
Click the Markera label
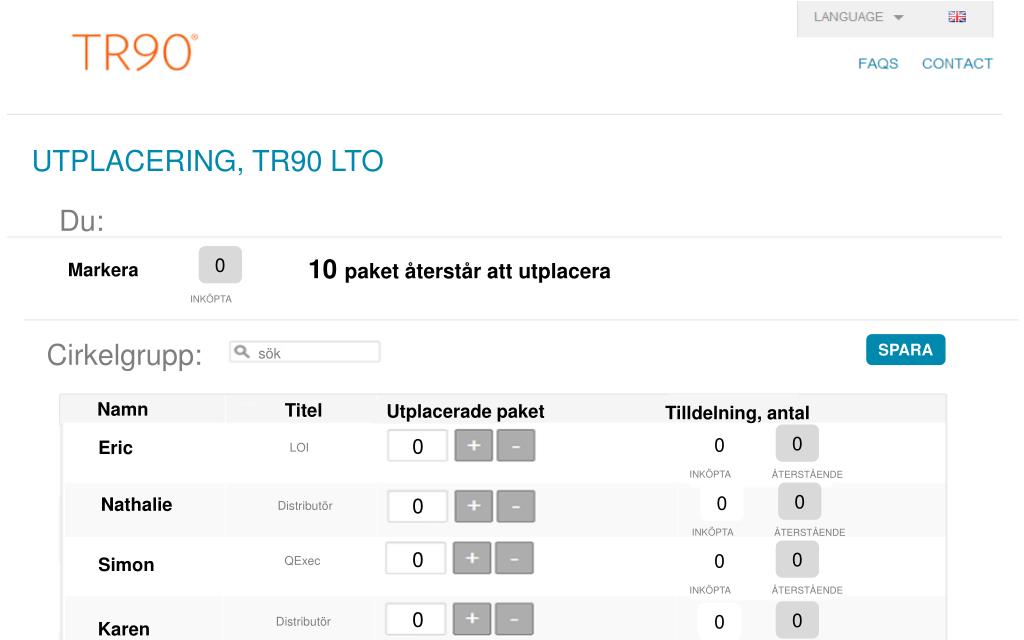103,270
